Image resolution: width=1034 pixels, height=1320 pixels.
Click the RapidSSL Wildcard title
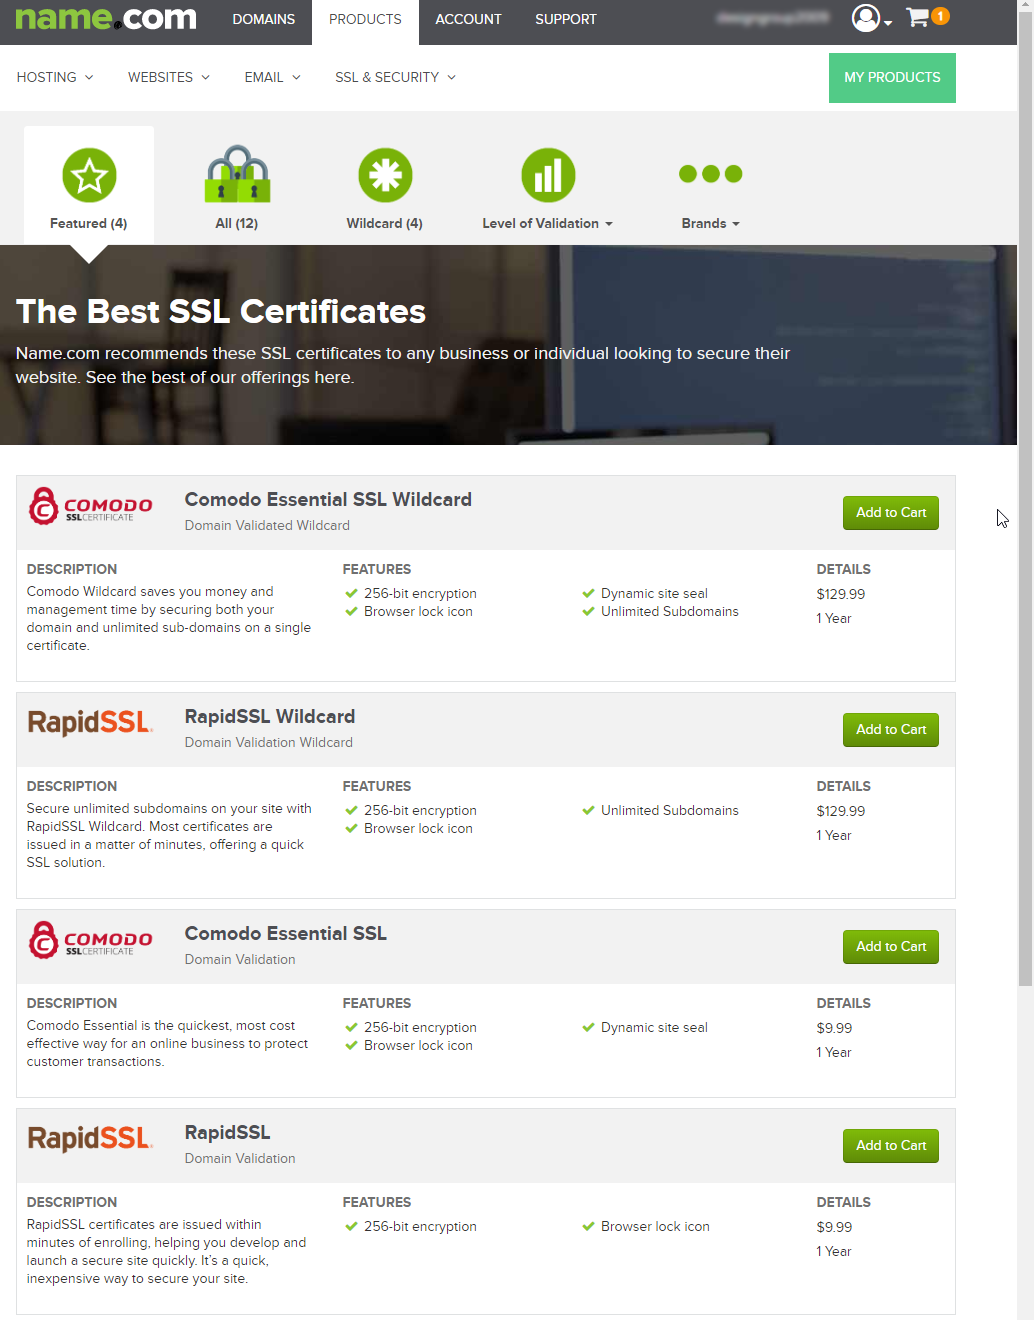click(x=270, y=716)
